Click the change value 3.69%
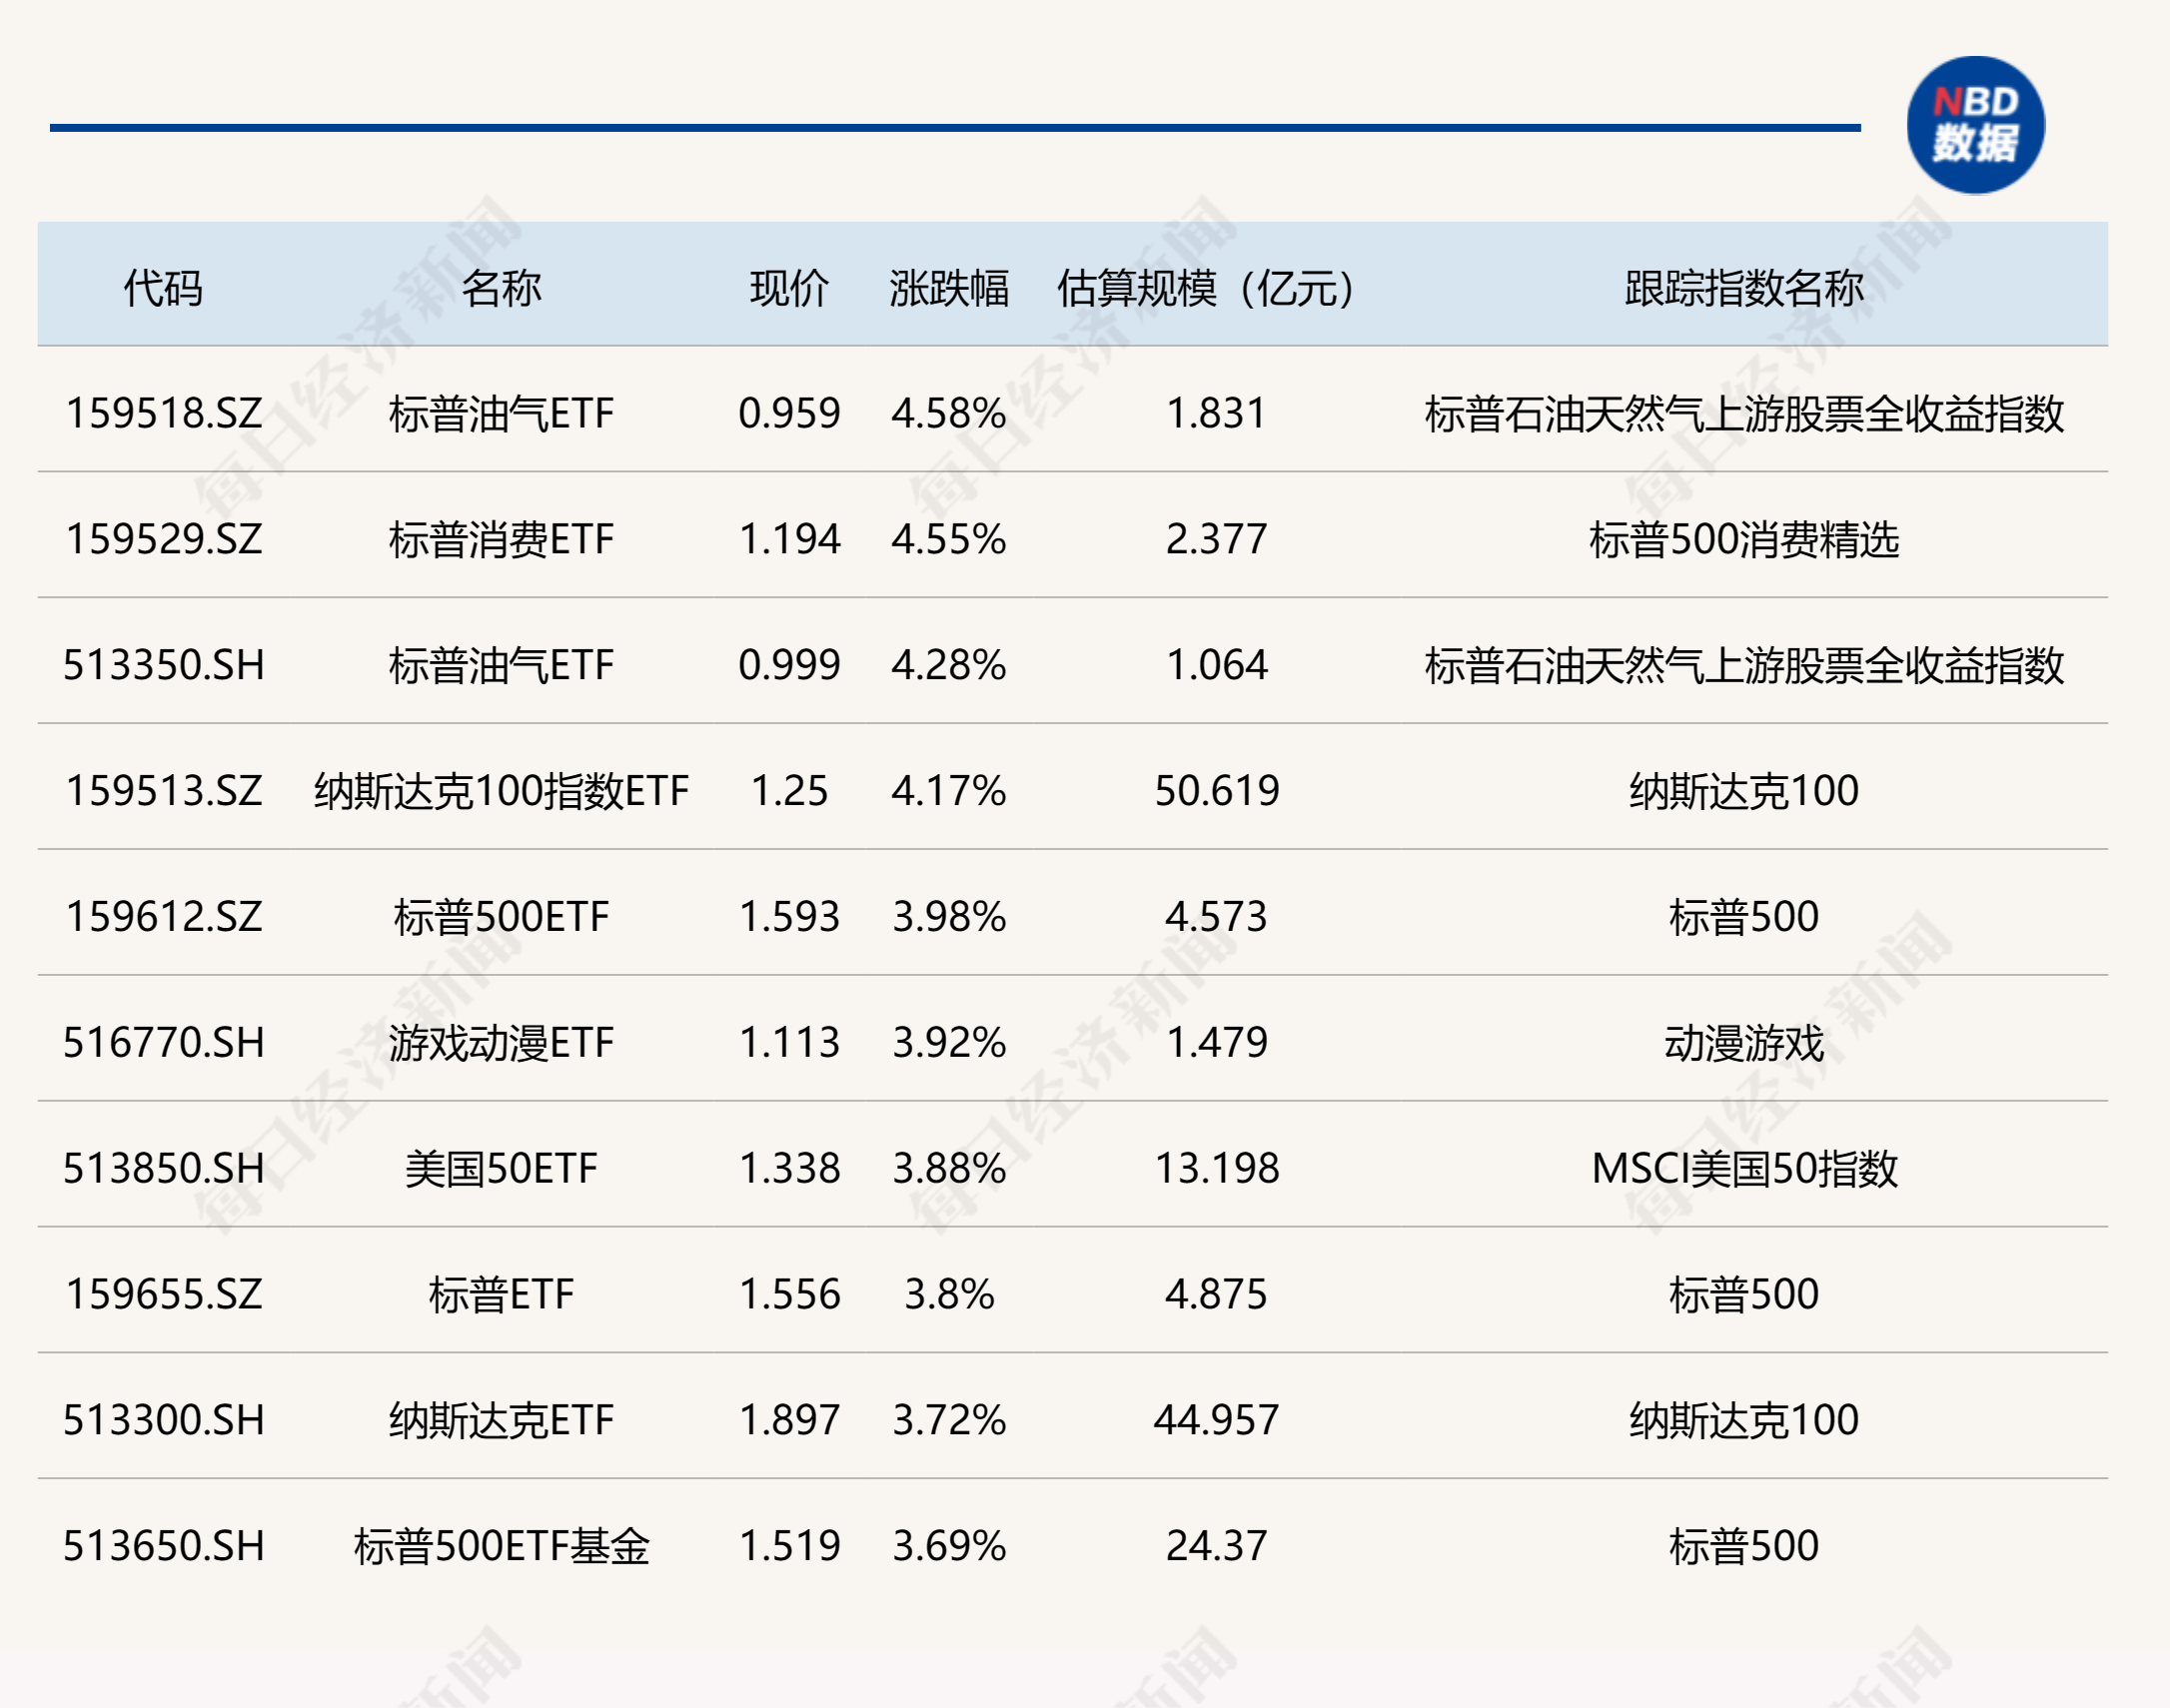The width and height of the screenshot is (2170, 1708). click(x=949, y=1546)
